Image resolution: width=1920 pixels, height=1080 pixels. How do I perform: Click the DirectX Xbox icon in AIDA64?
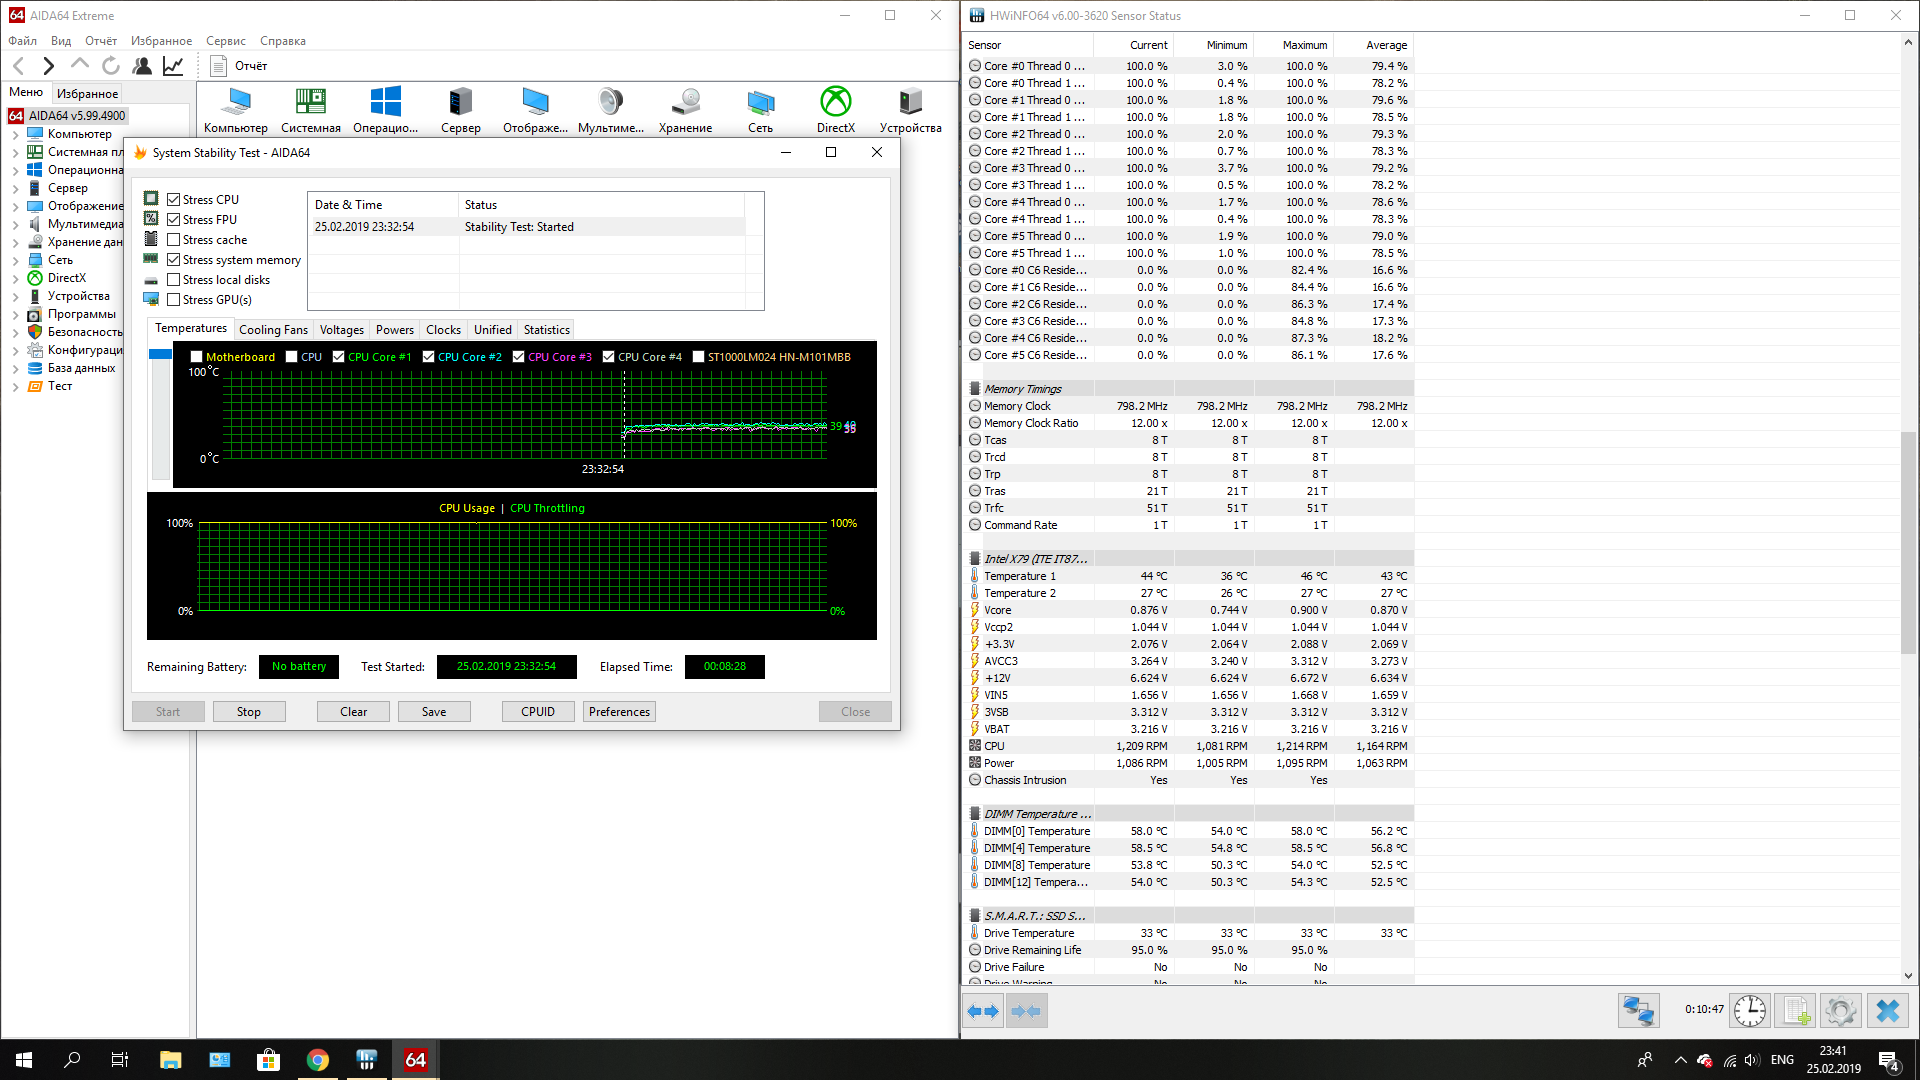click(835, 102)
